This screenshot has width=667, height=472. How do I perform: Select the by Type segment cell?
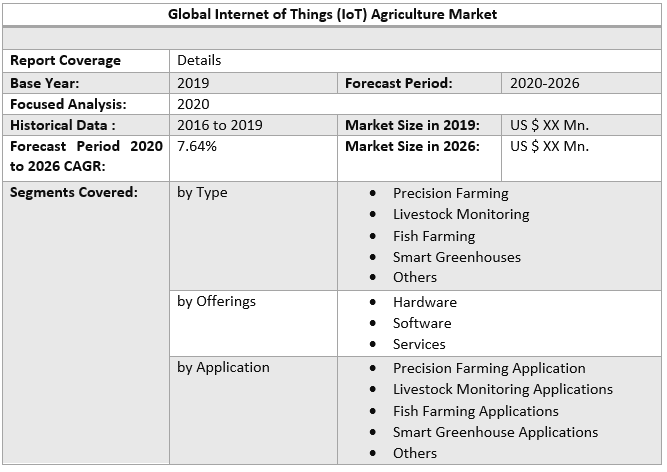(202, 192)
